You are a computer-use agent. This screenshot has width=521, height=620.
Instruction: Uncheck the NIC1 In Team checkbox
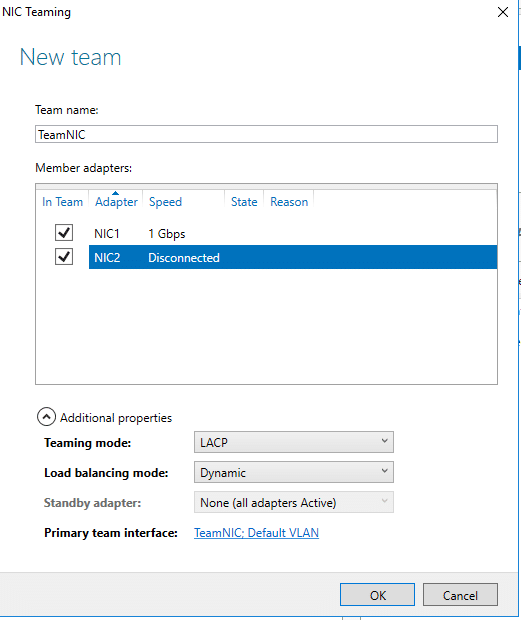[x=64, y=233]
